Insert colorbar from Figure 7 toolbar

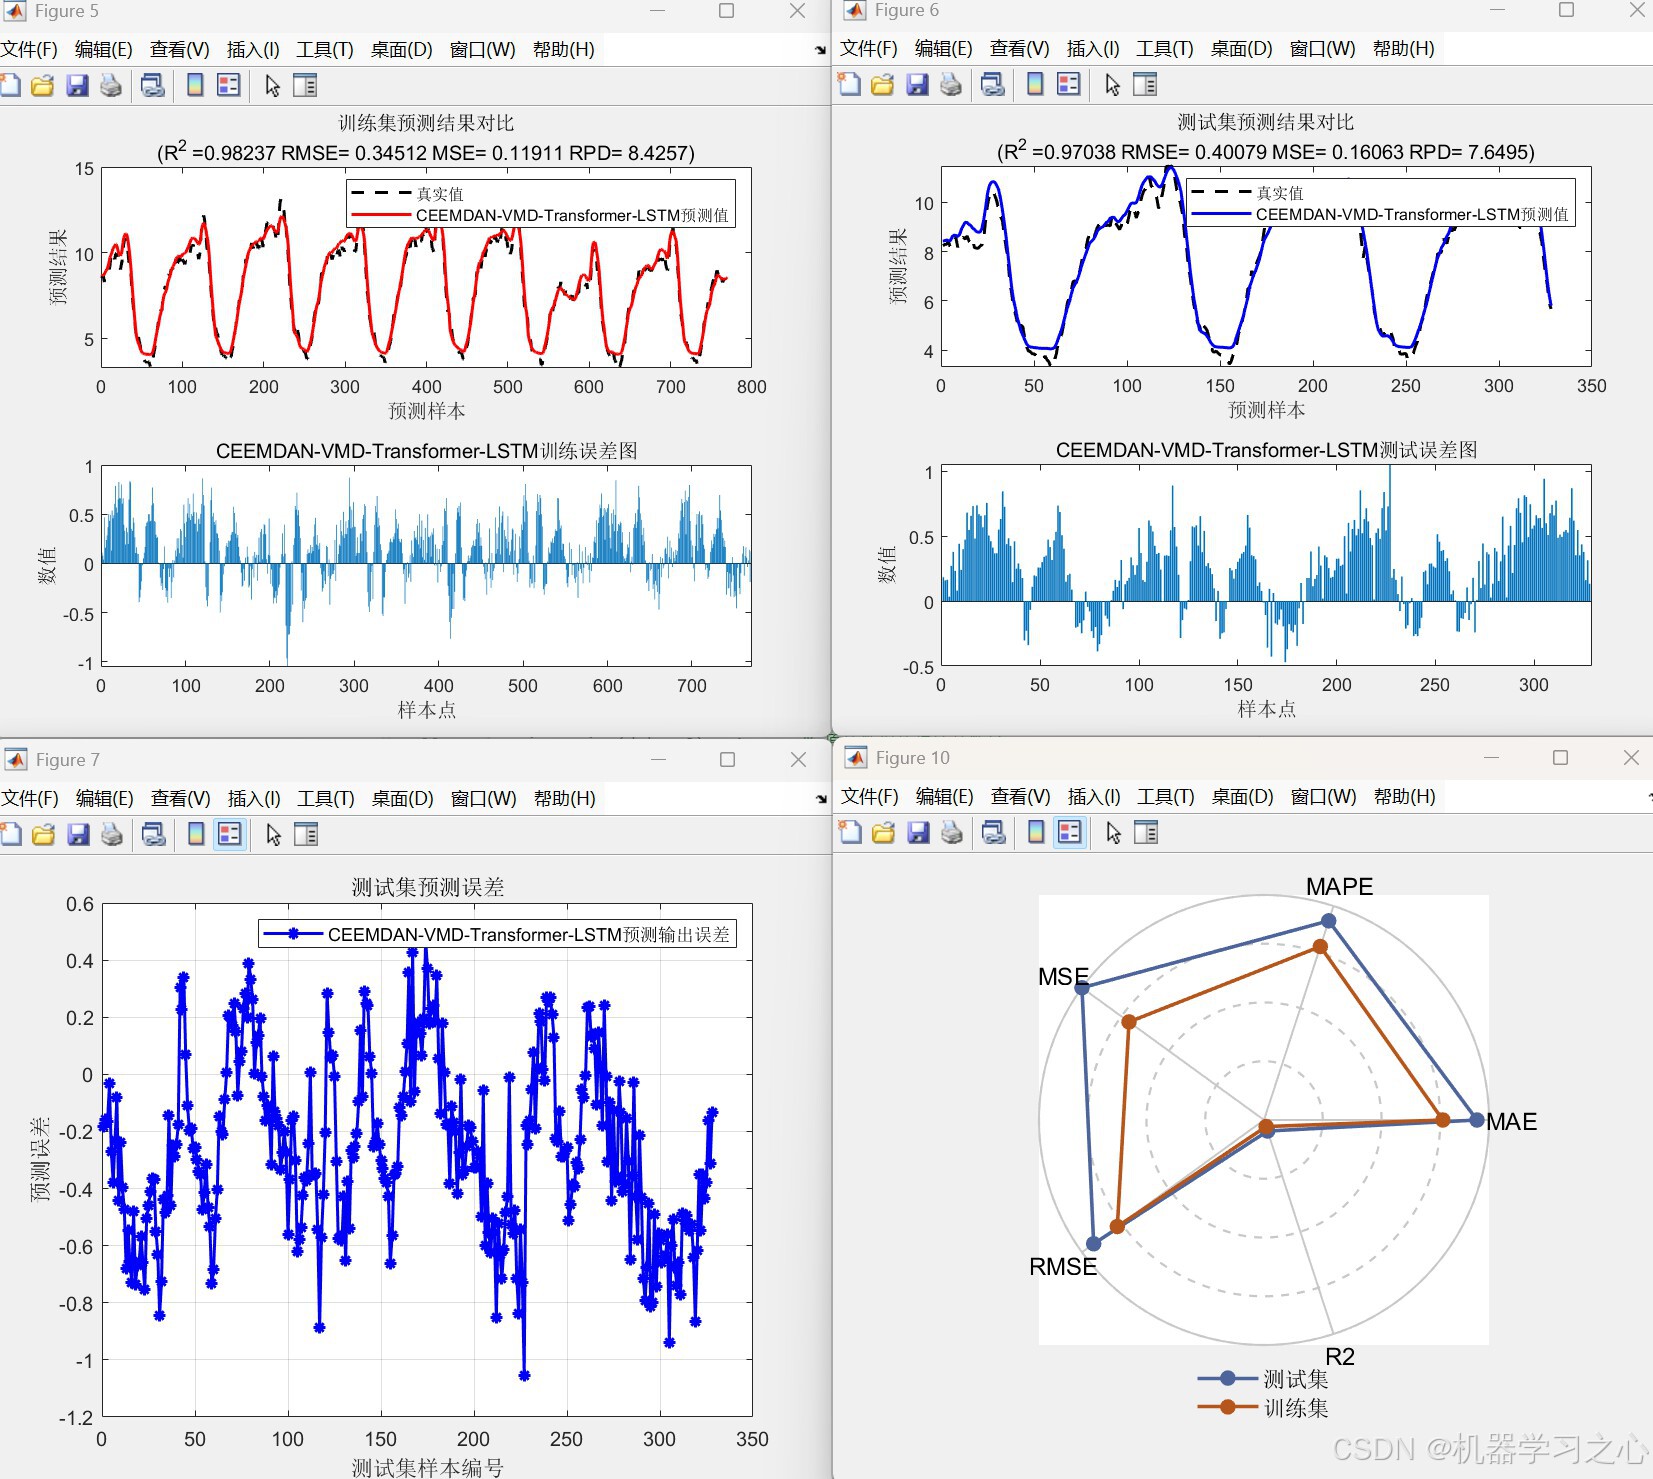tap(197, 834)
